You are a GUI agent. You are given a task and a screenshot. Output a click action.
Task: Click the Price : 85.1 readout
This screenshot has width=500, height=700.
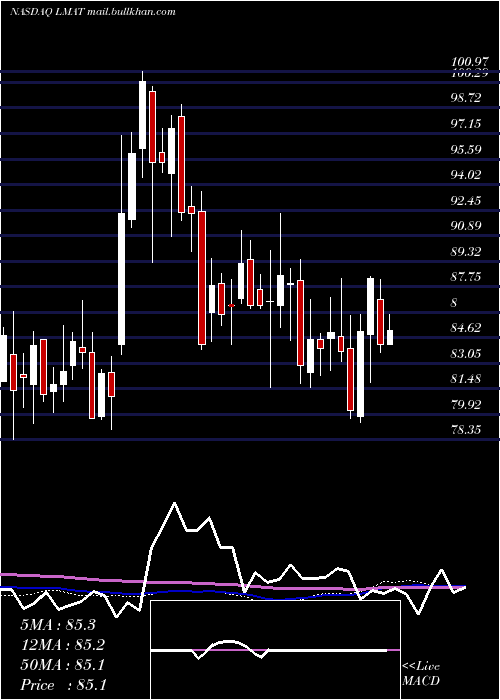tap(62, 685)
